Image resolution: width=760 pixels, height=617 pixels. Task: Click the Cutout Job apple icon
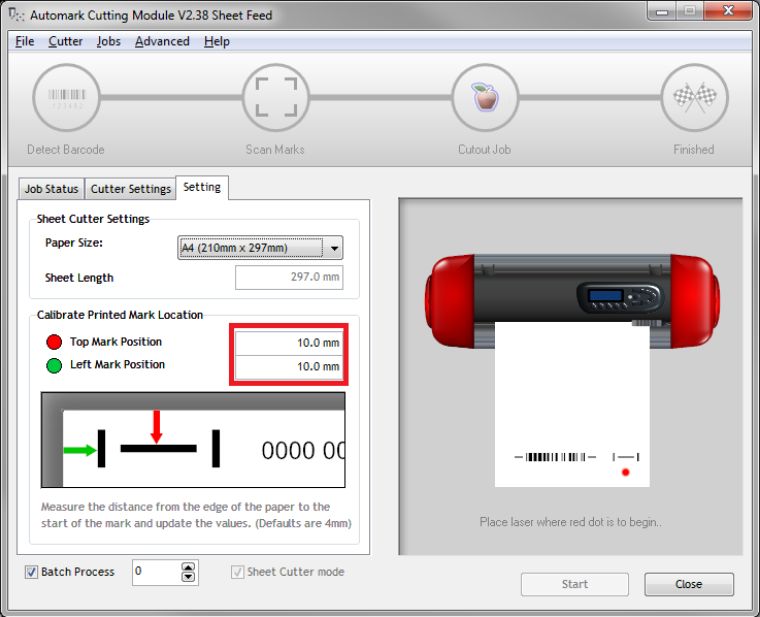[484, 98]
